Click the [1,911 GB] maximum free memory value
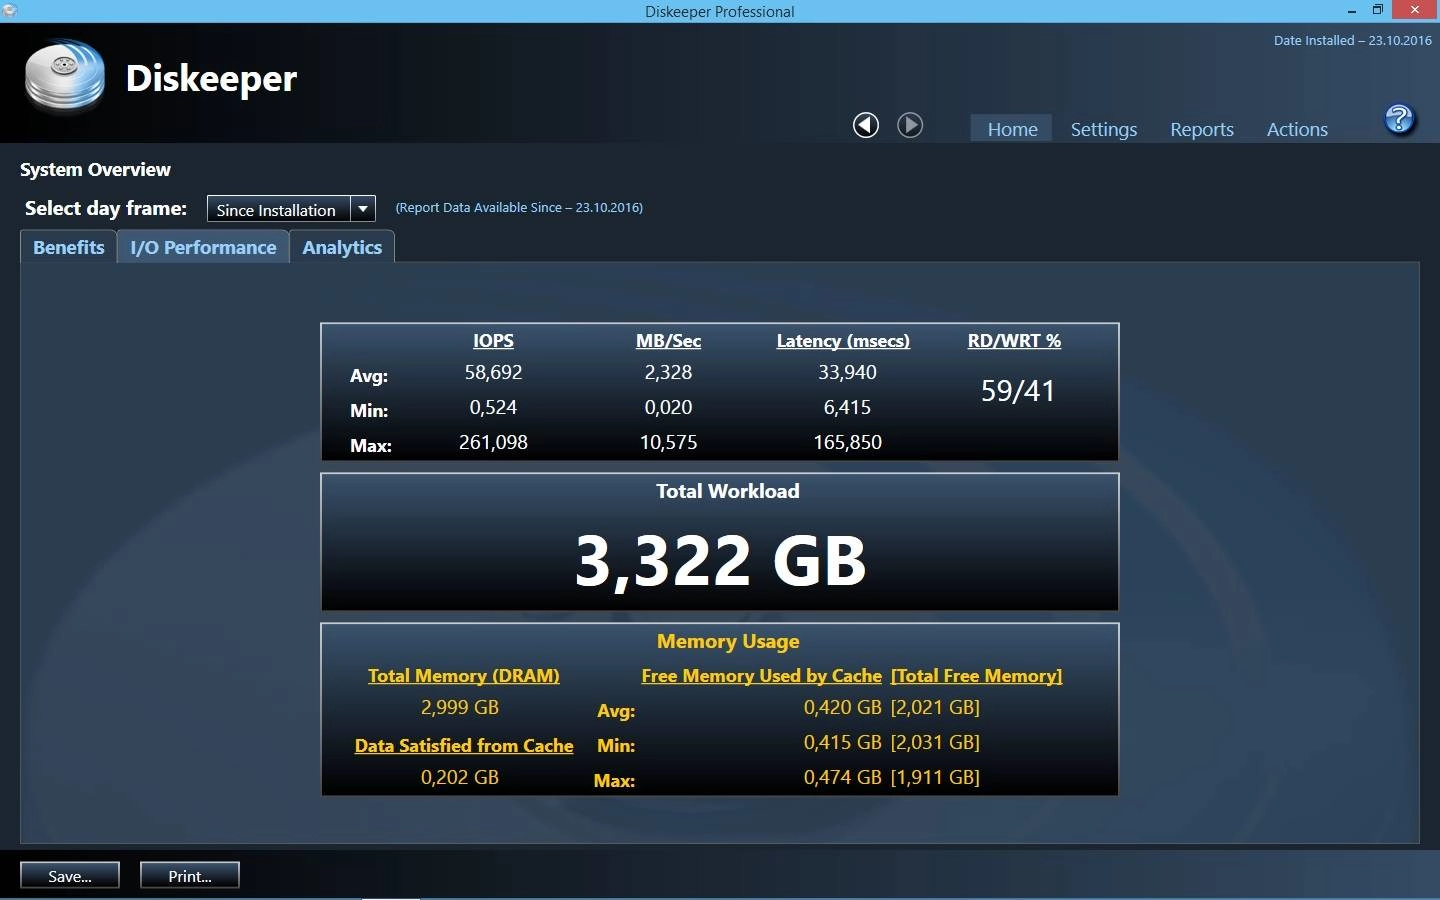The image size is (1440, 900). (x=935, y=777)
